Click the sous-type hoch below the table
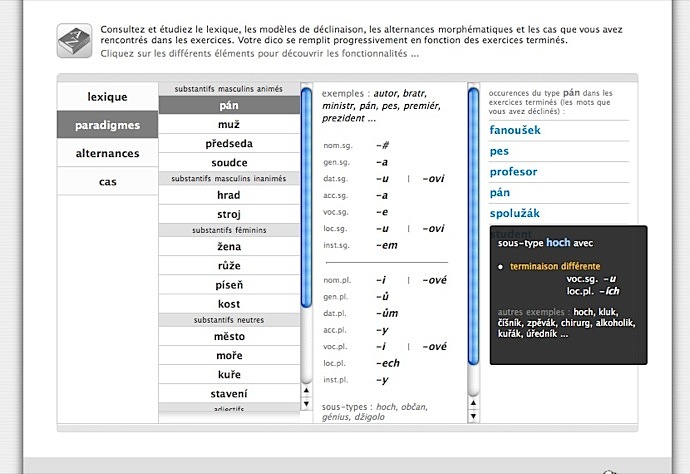Screen dimensions: 690x474 (x=386, y=407)
